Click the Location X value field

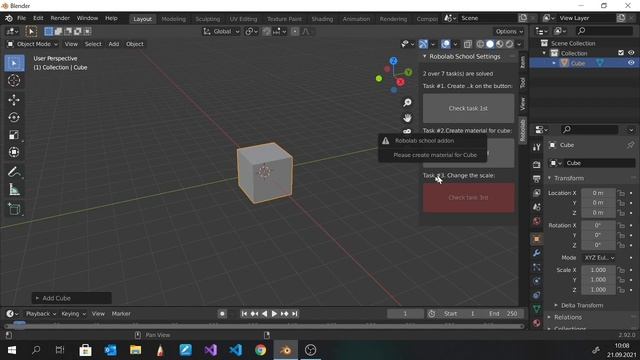coord(598,193)
